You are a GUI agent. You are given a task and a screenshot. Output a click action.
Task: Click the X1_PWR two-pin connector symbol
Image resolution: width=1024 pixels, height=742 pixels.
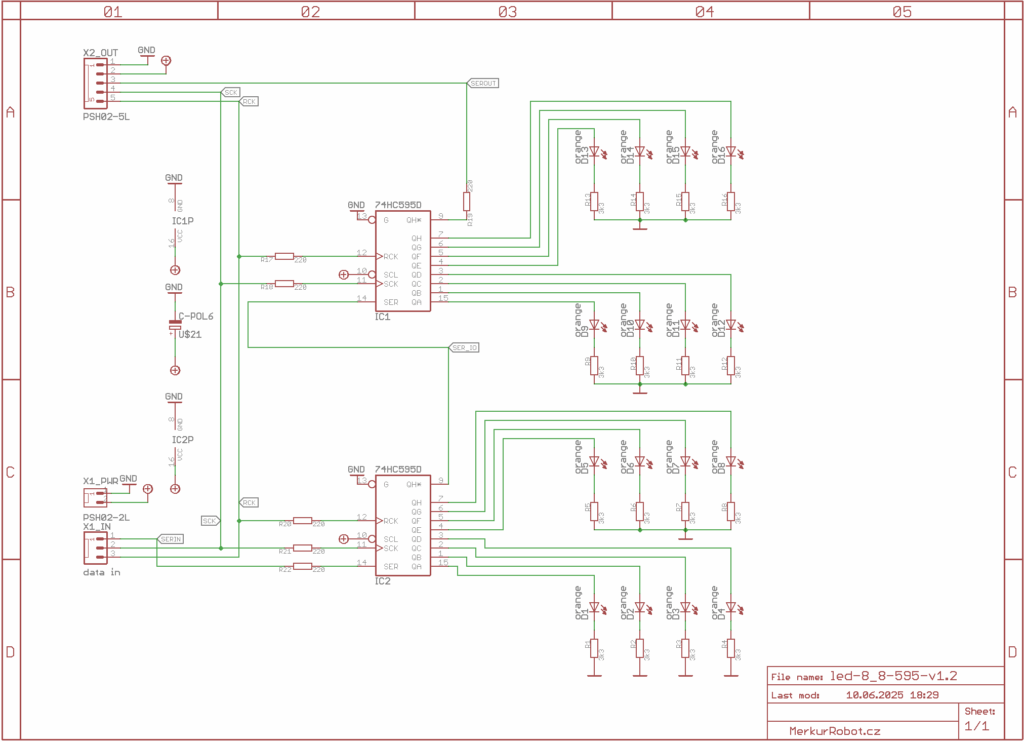click(x=96, y=498)
